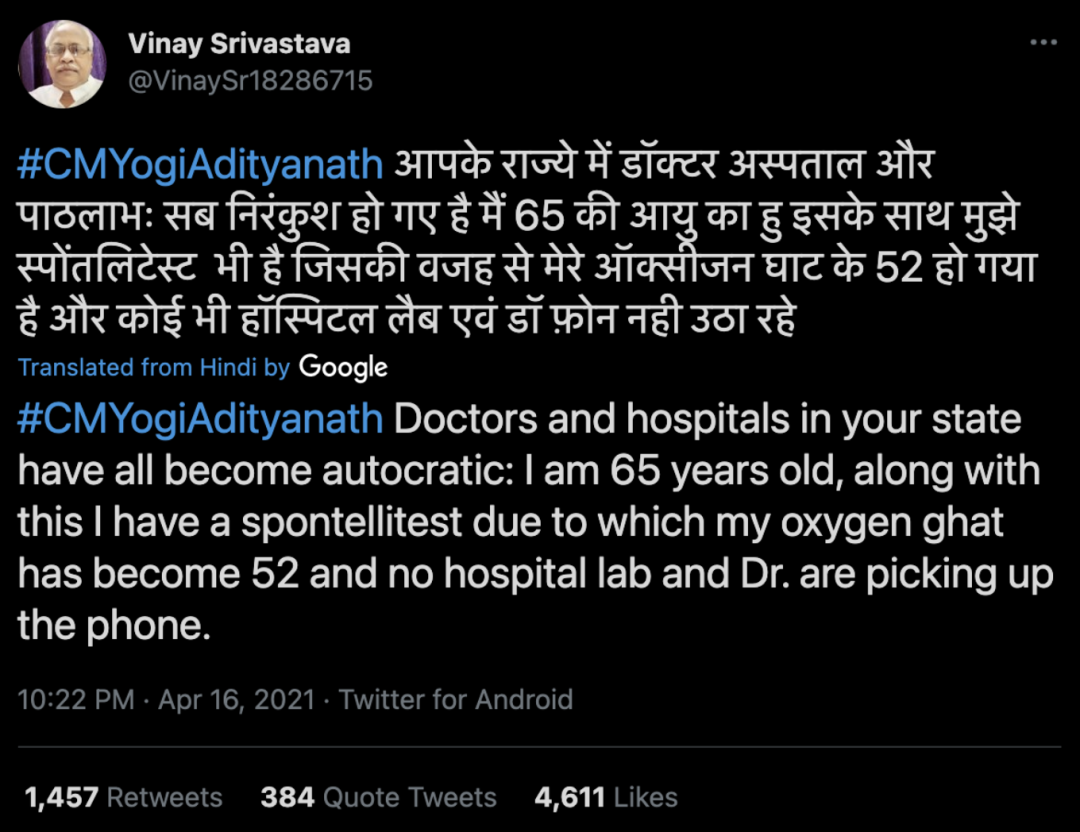Open the Vinay Srivastava display name
The width and height of the screenshot is (1080, 832).
[239, 44]
